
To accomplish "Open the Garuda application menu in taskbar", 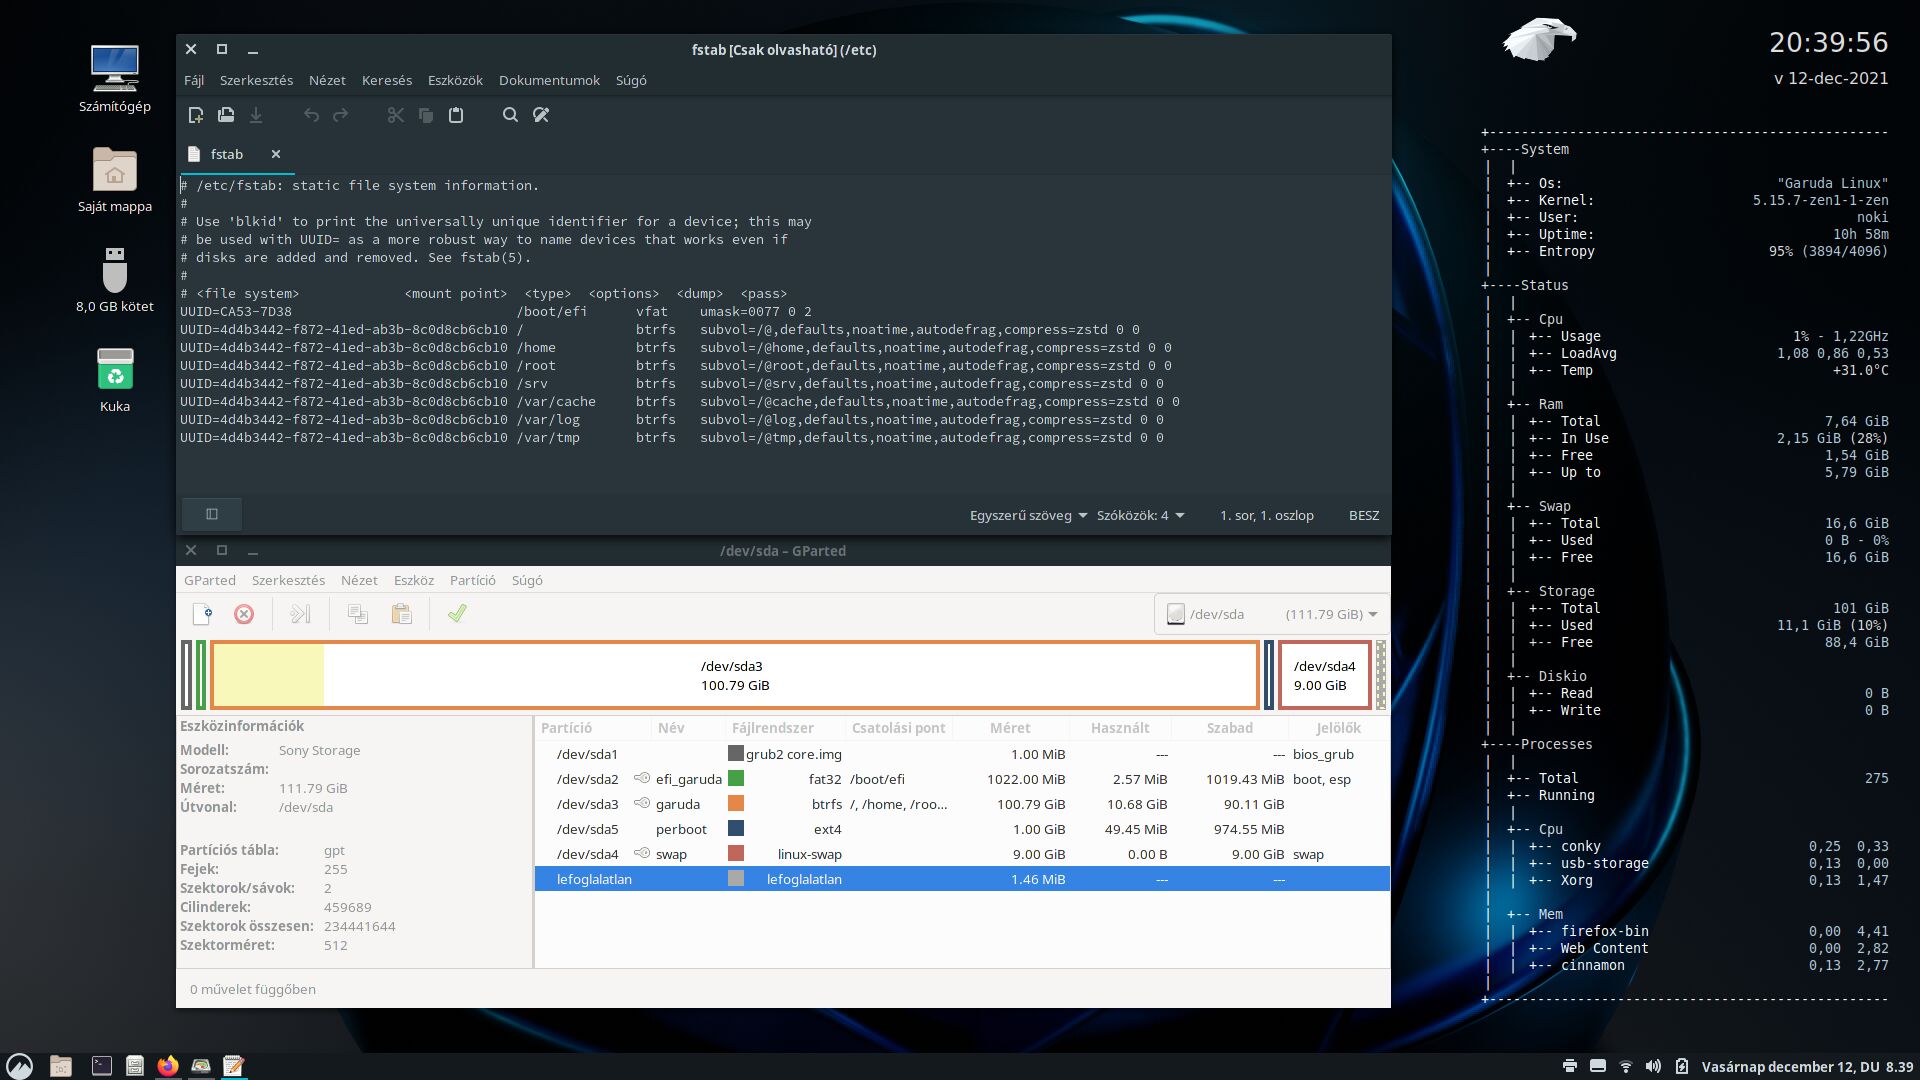I will (x=19, y=1066).
